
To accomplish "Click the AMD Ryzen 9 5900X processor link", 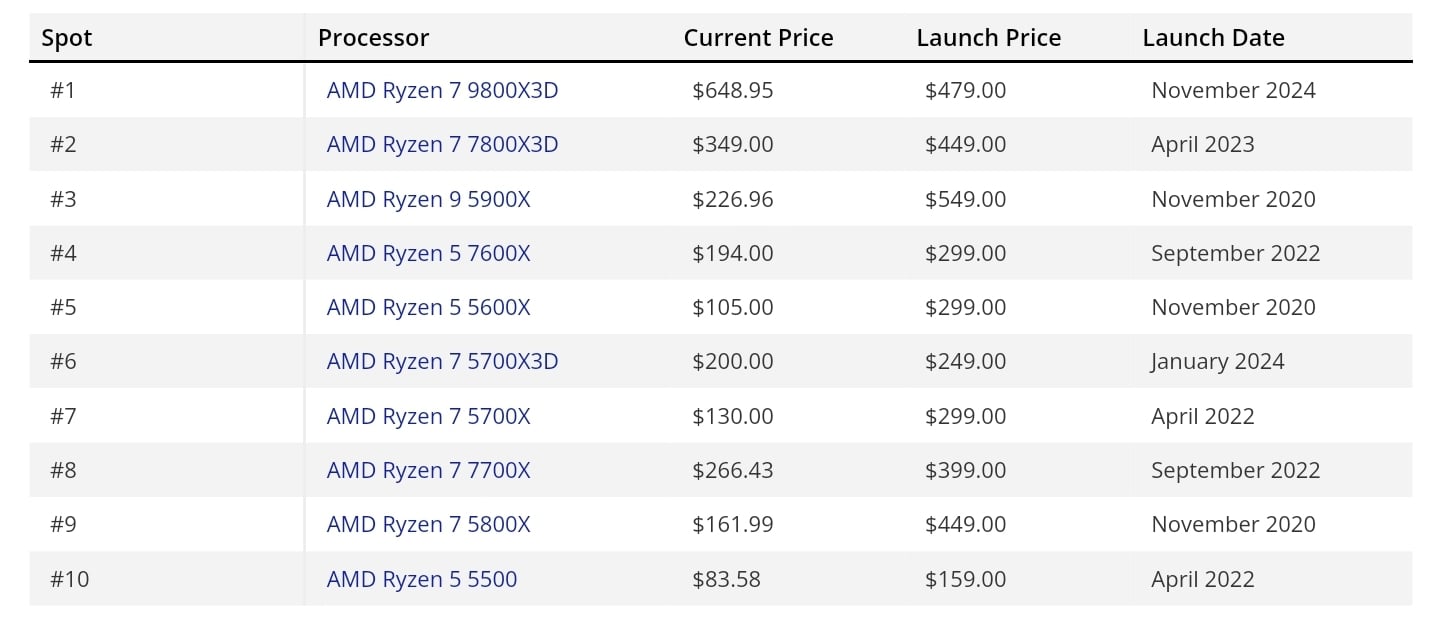I will 428,199.
